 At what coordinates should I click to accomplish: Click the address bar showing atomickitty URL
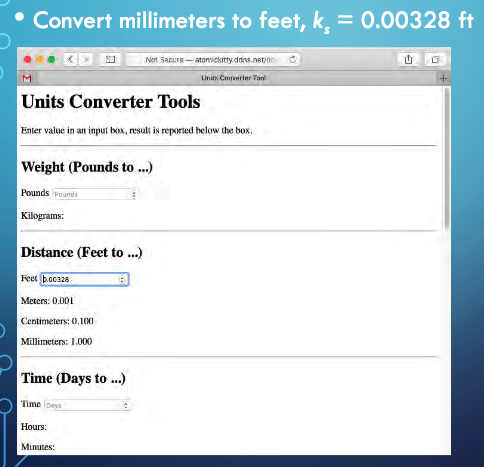[212, 59]
